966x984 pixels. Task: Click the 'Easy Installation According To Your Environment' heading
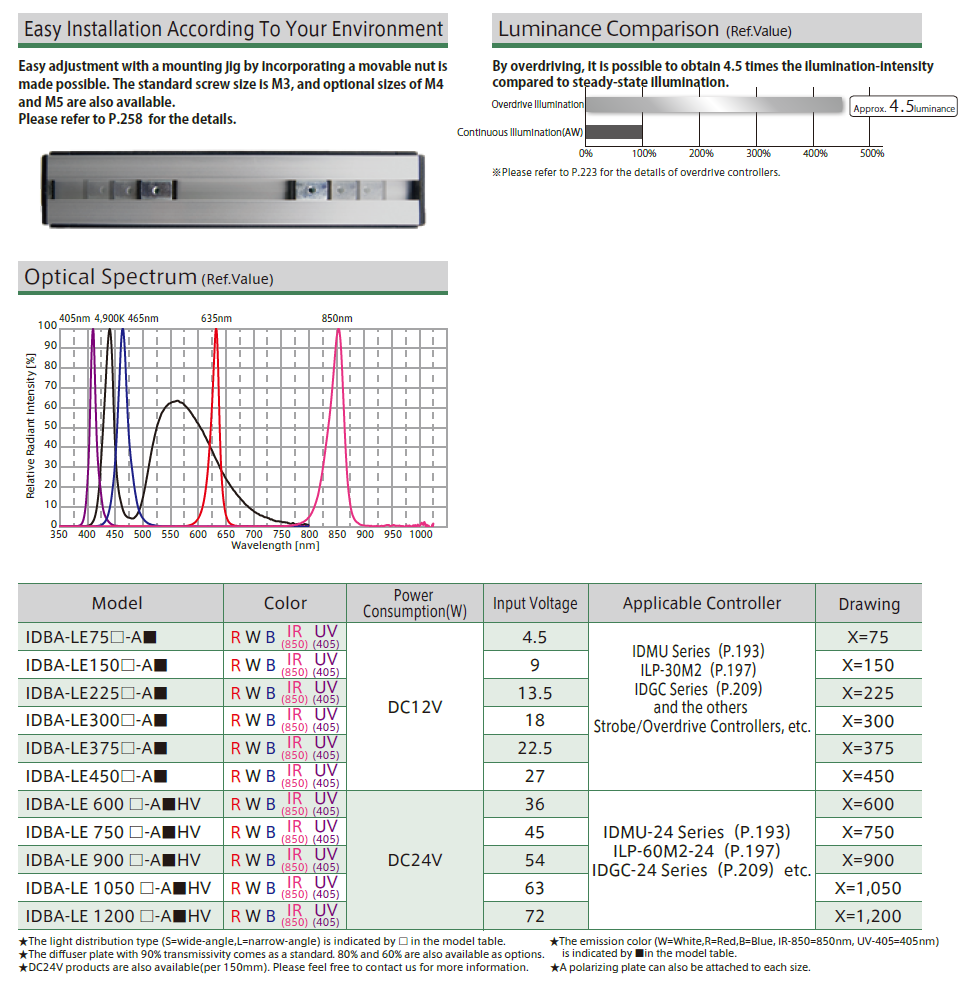[233, 29]
